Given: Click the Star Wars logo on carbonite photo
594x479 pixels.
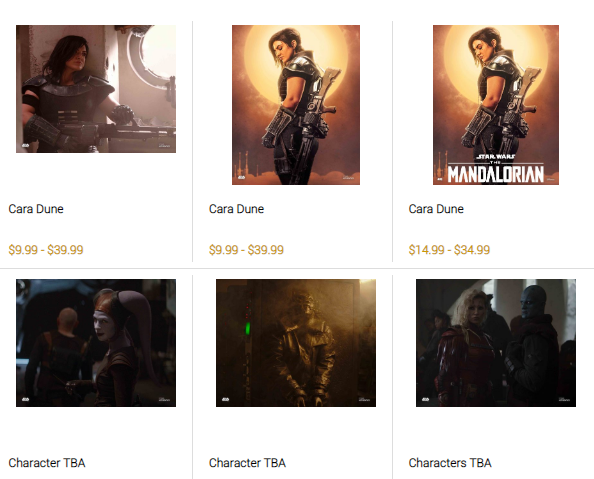Looking at the screenshot, I should point(225,399).
